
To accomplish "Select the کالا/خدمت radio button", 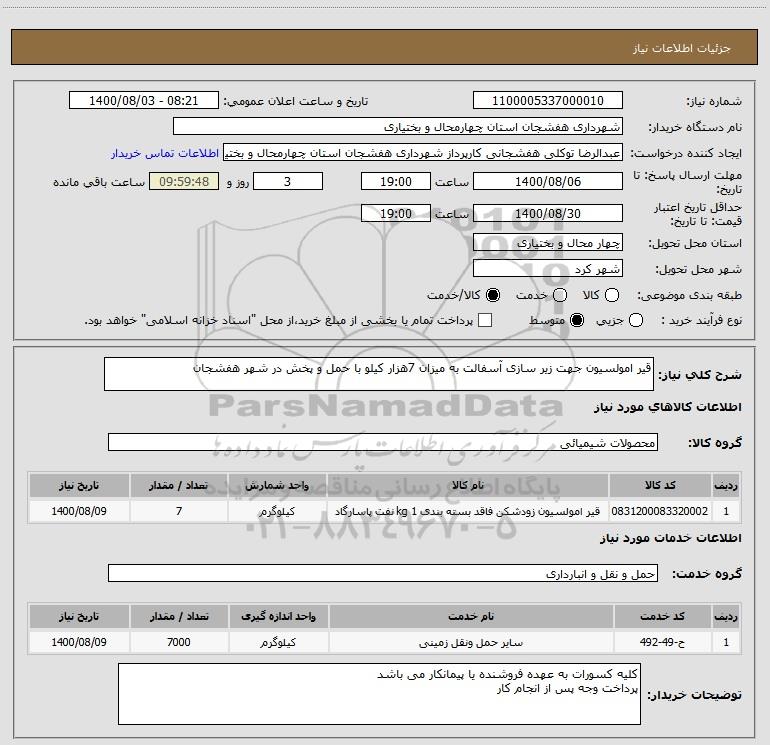I will click(493, 295).
